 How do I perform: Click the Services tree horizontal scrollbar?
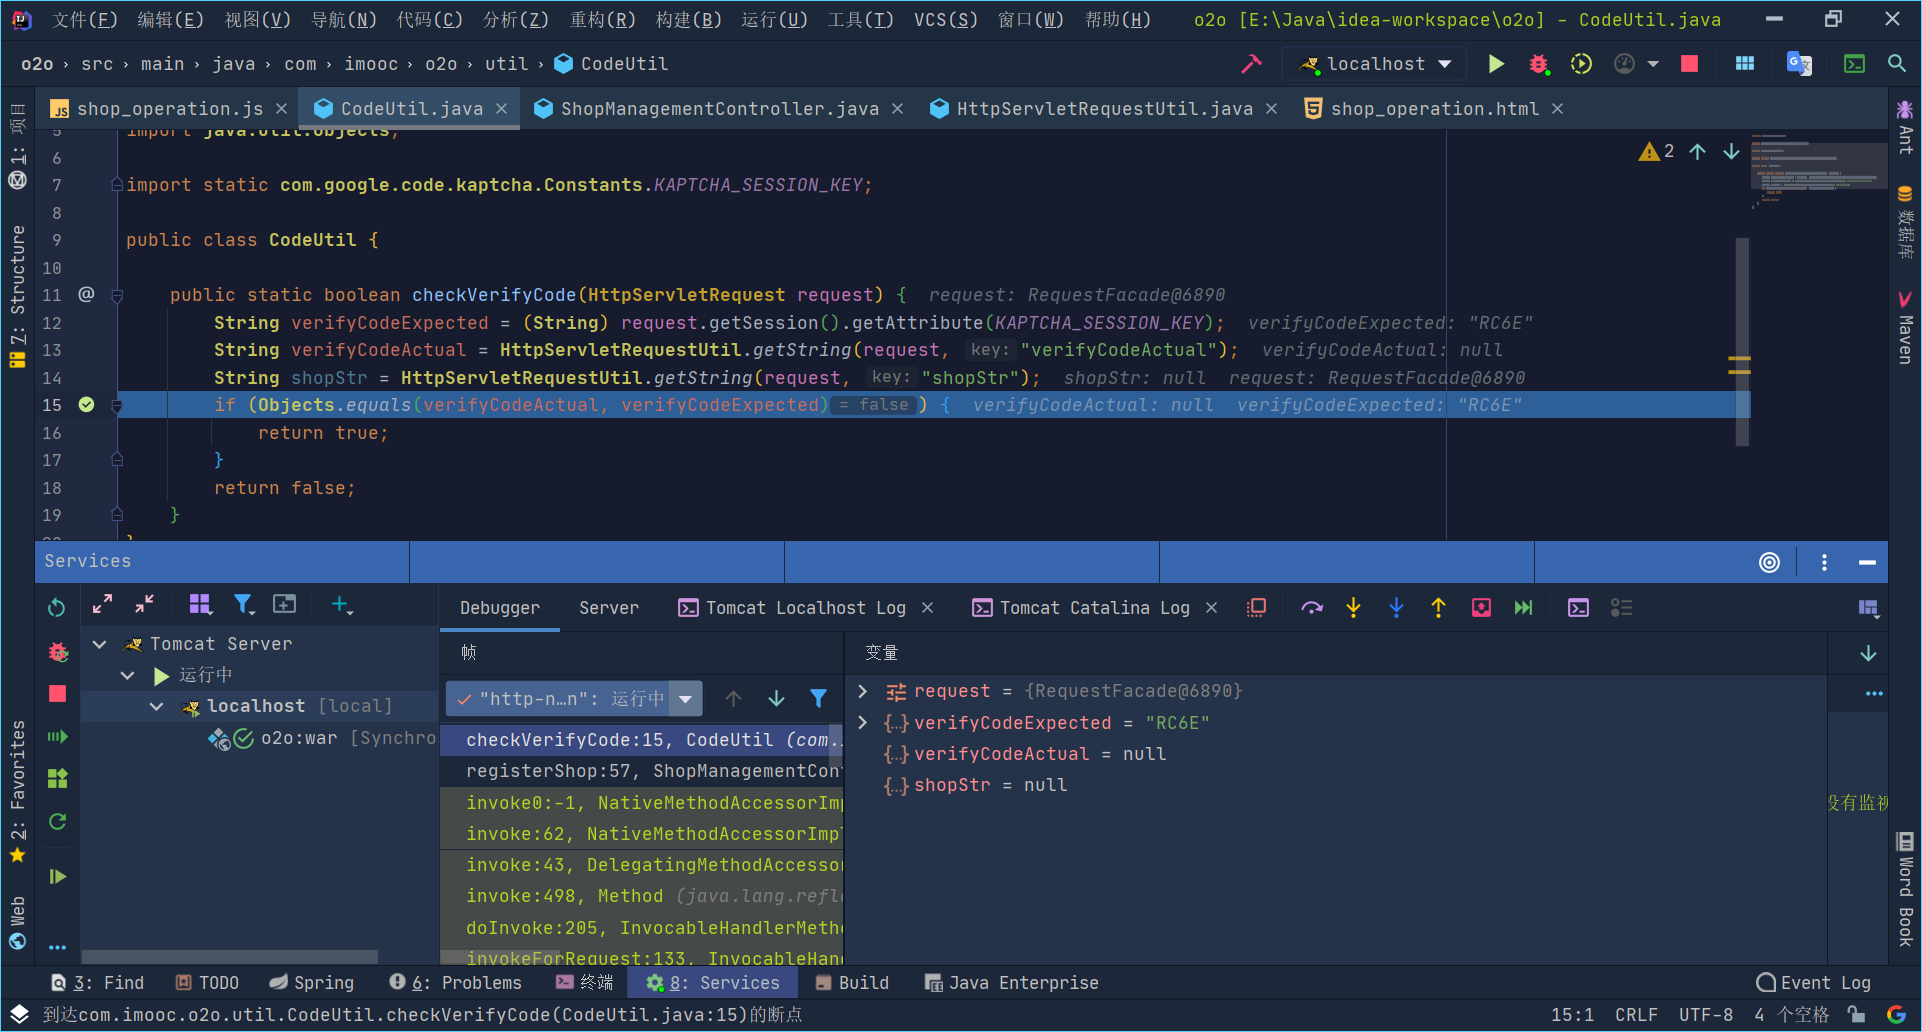pyautogui.click(x=230, y=957)
